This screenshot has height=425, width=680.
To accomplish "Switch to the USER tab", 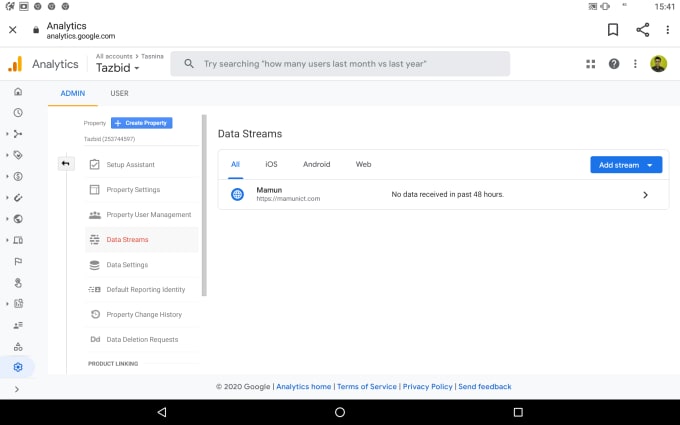I will point(119,93).
